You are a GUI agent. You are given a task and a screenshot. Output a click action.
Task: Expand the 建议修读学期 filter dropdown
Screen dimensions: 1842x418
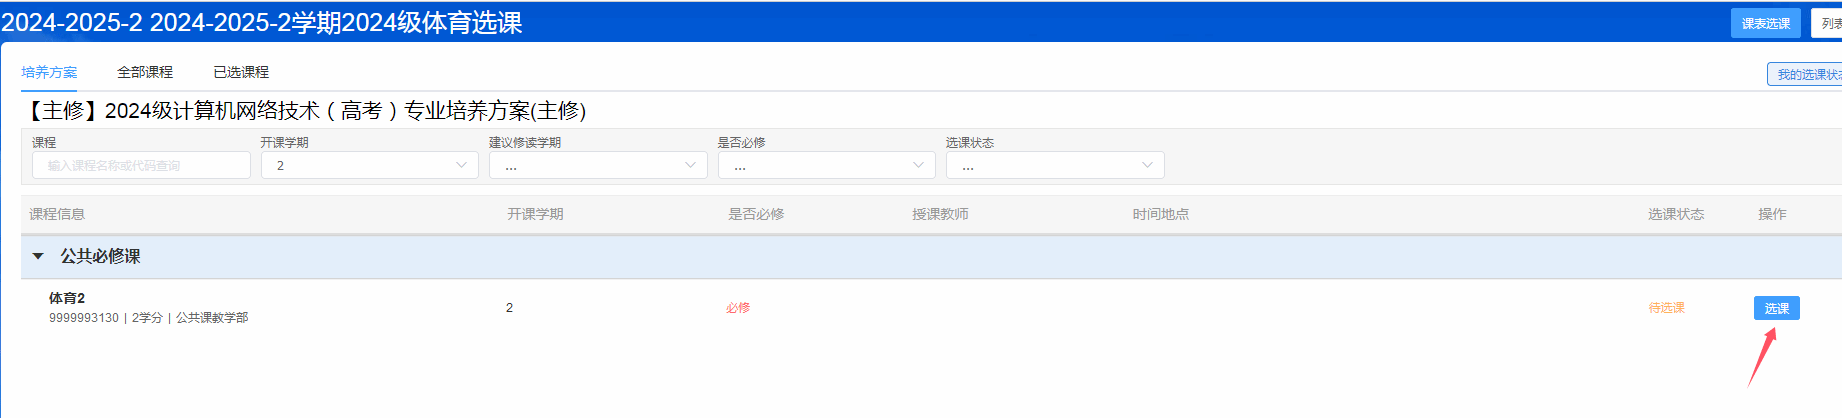(598, 166)
